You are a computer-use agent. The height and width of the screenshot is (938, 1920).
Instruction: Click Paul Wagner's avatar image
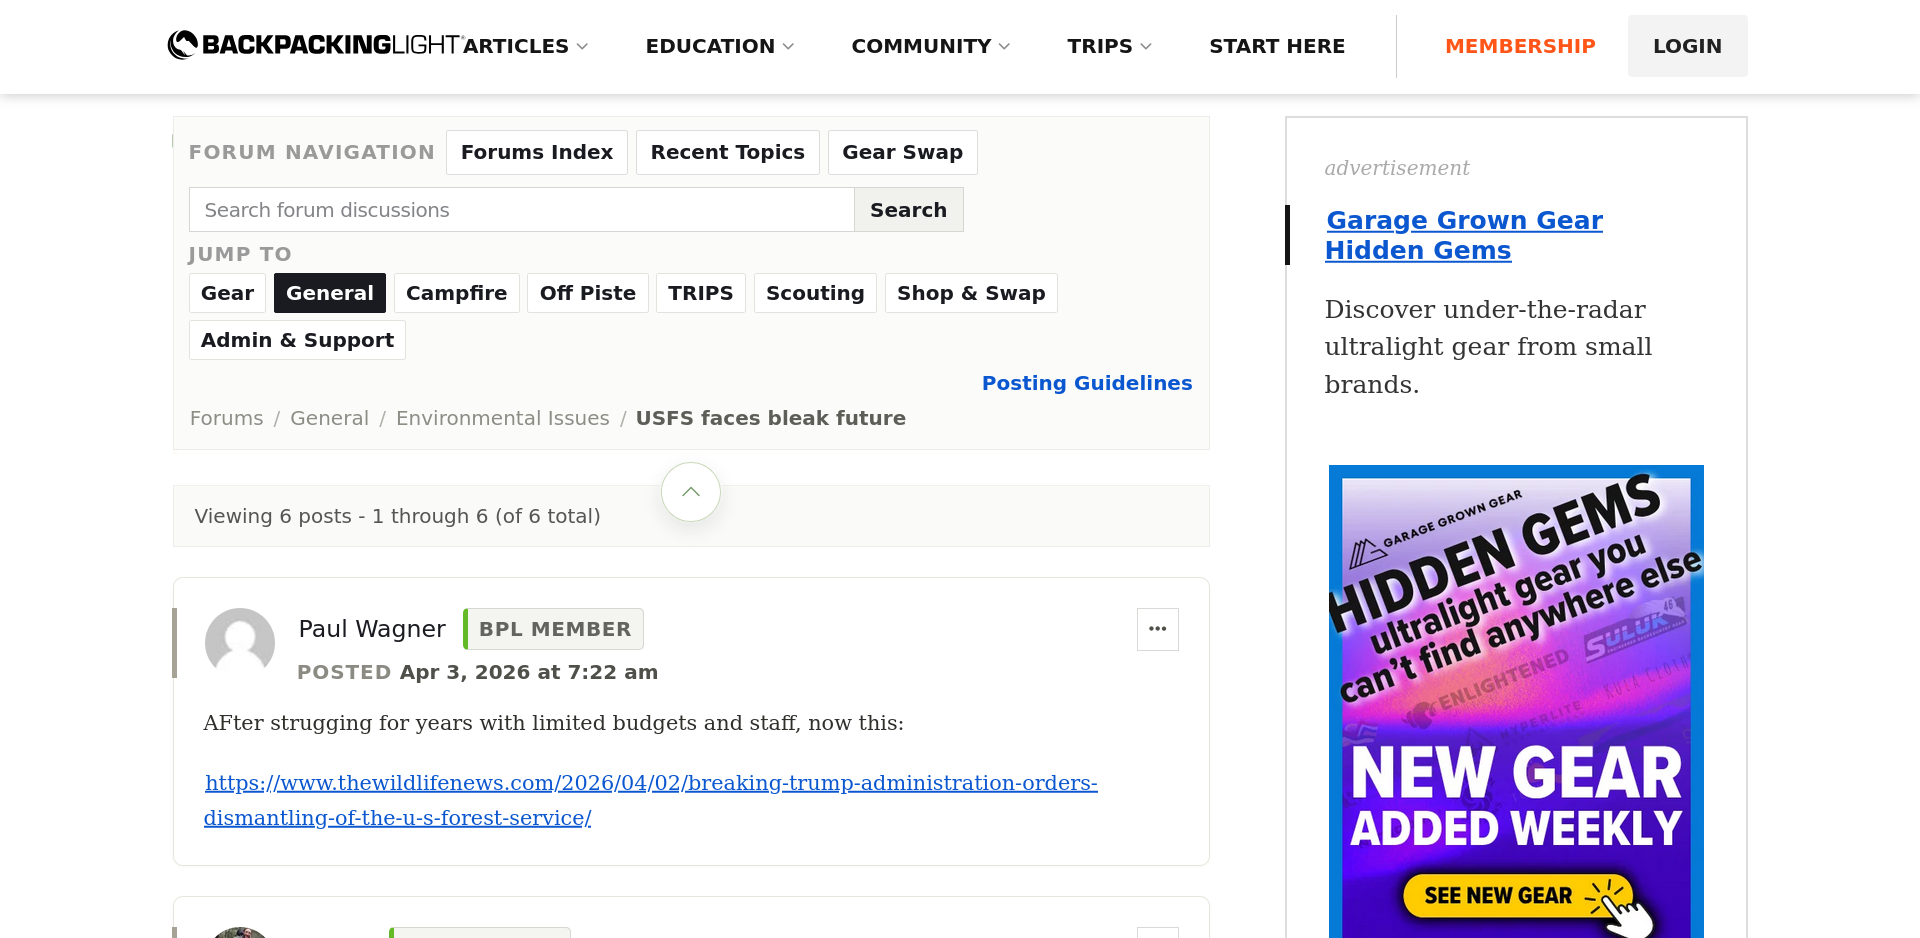click(240, 643)
